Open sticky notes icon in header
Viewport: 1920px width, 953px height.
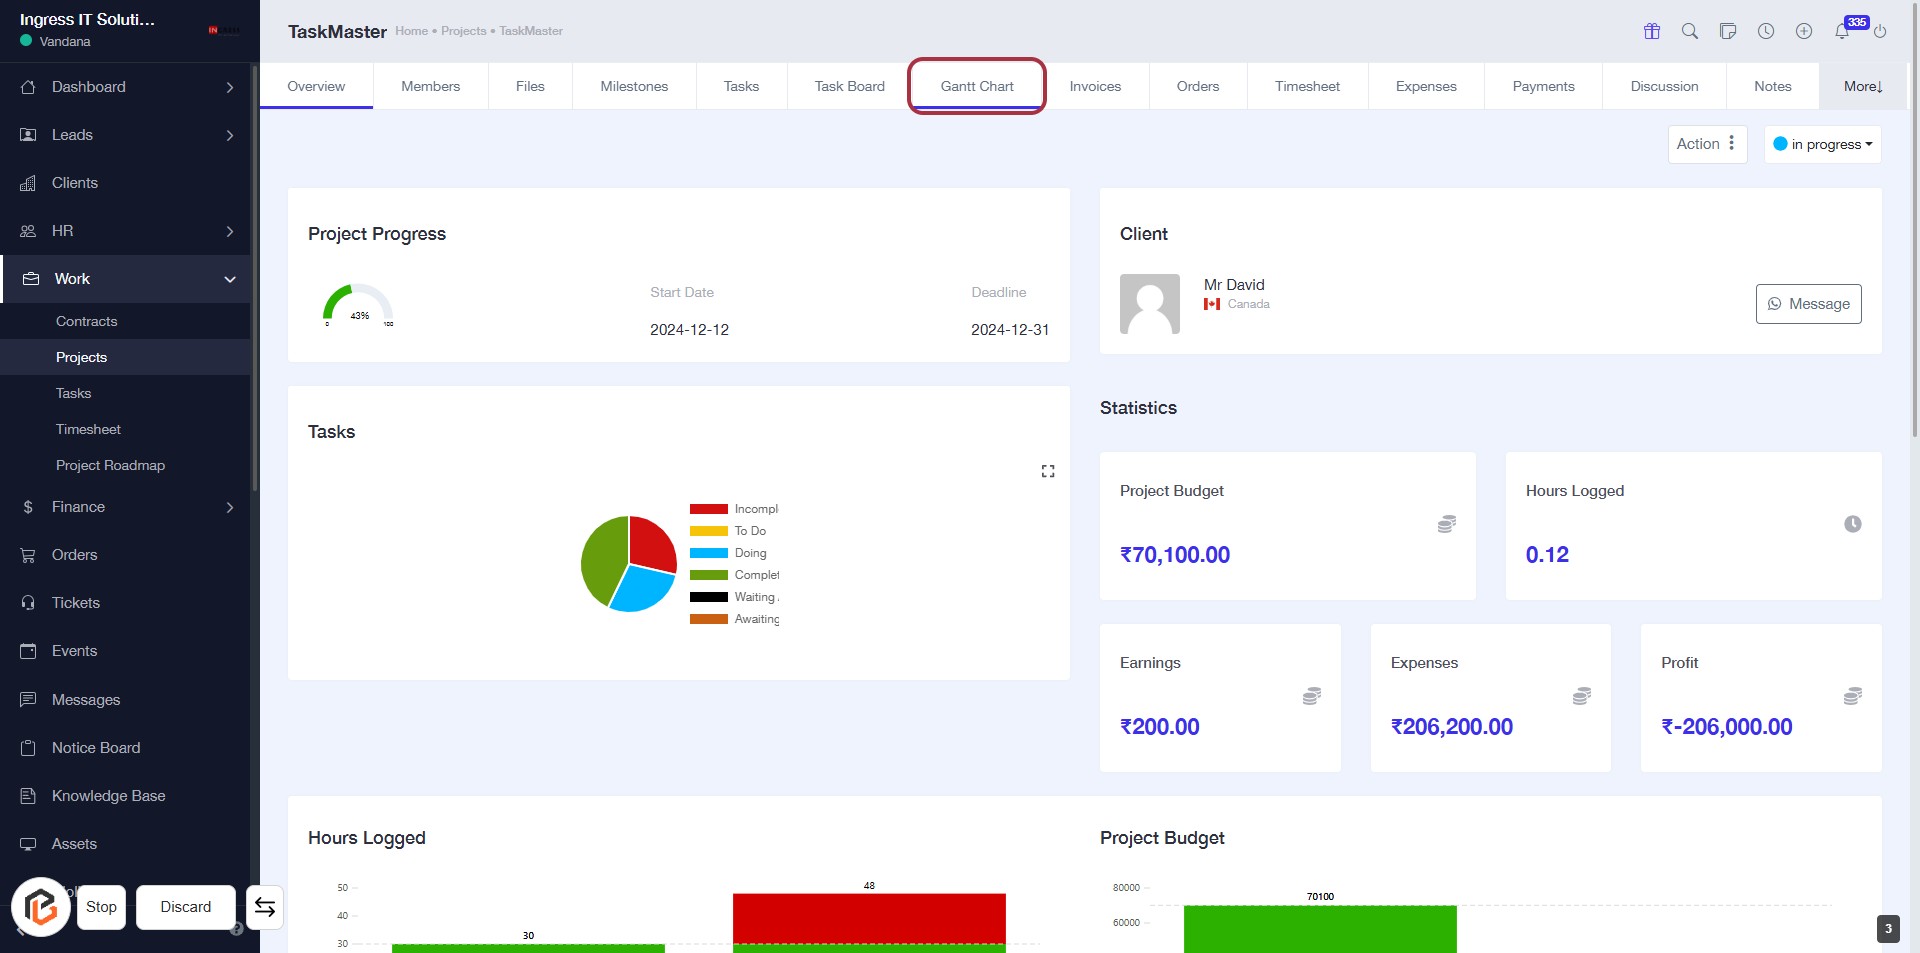[x=1728, y=31]
